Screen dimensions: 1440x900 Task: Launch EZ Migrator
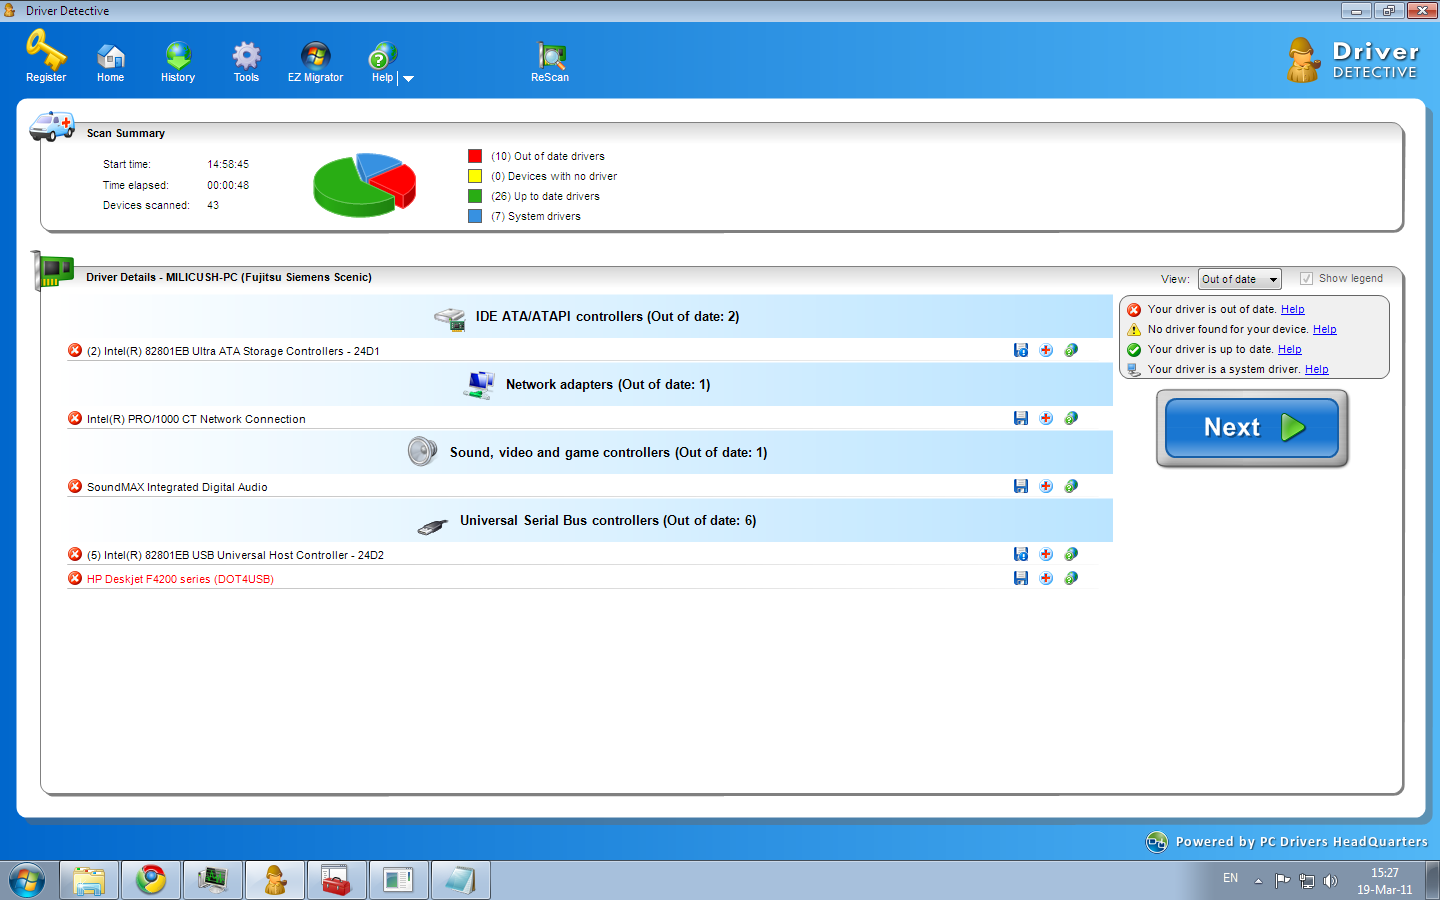(315, 63)
